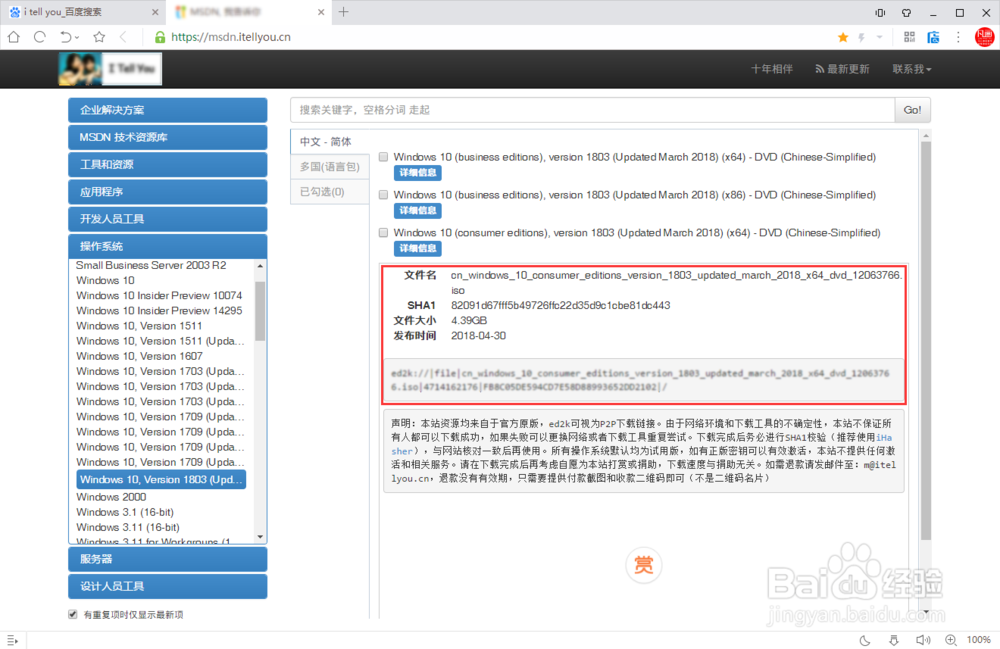Open the extensions grid icon
The width and height of the screenshot is (1000, 649).
909,37
